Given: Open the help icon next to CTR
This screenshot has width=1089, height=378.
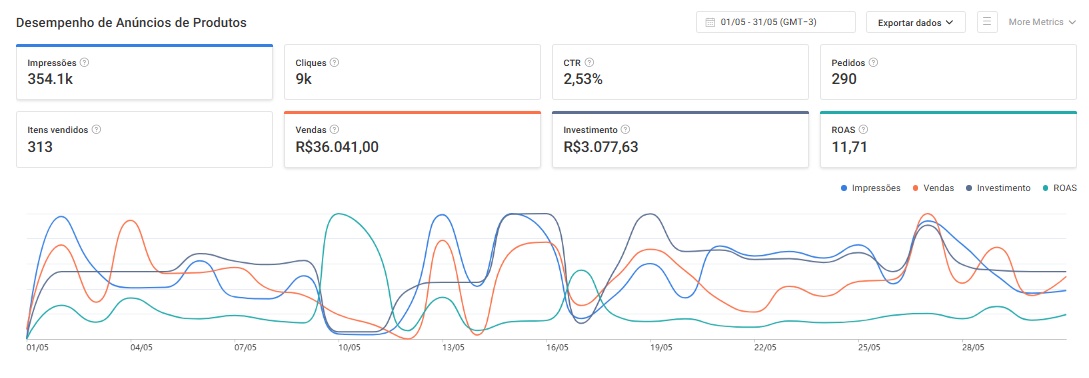Looking at the screenshot, I should coord(590,63).
